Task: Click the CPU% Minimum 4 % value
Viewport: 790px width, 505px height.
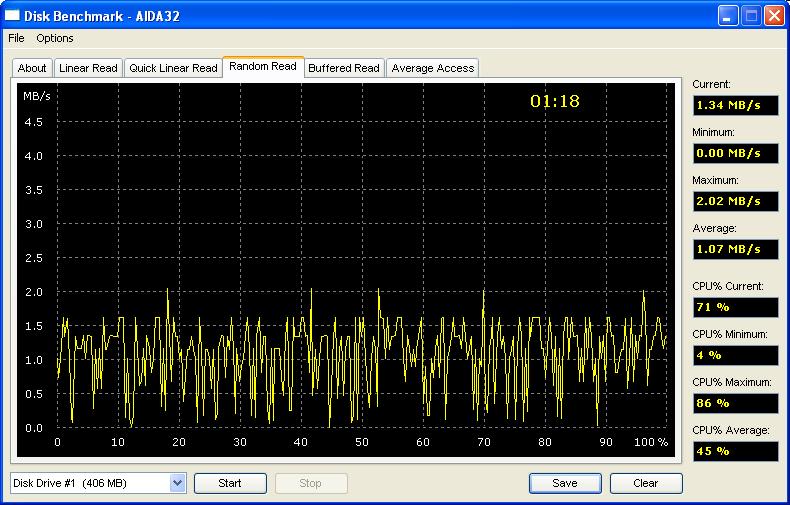Action: [736, 355]
